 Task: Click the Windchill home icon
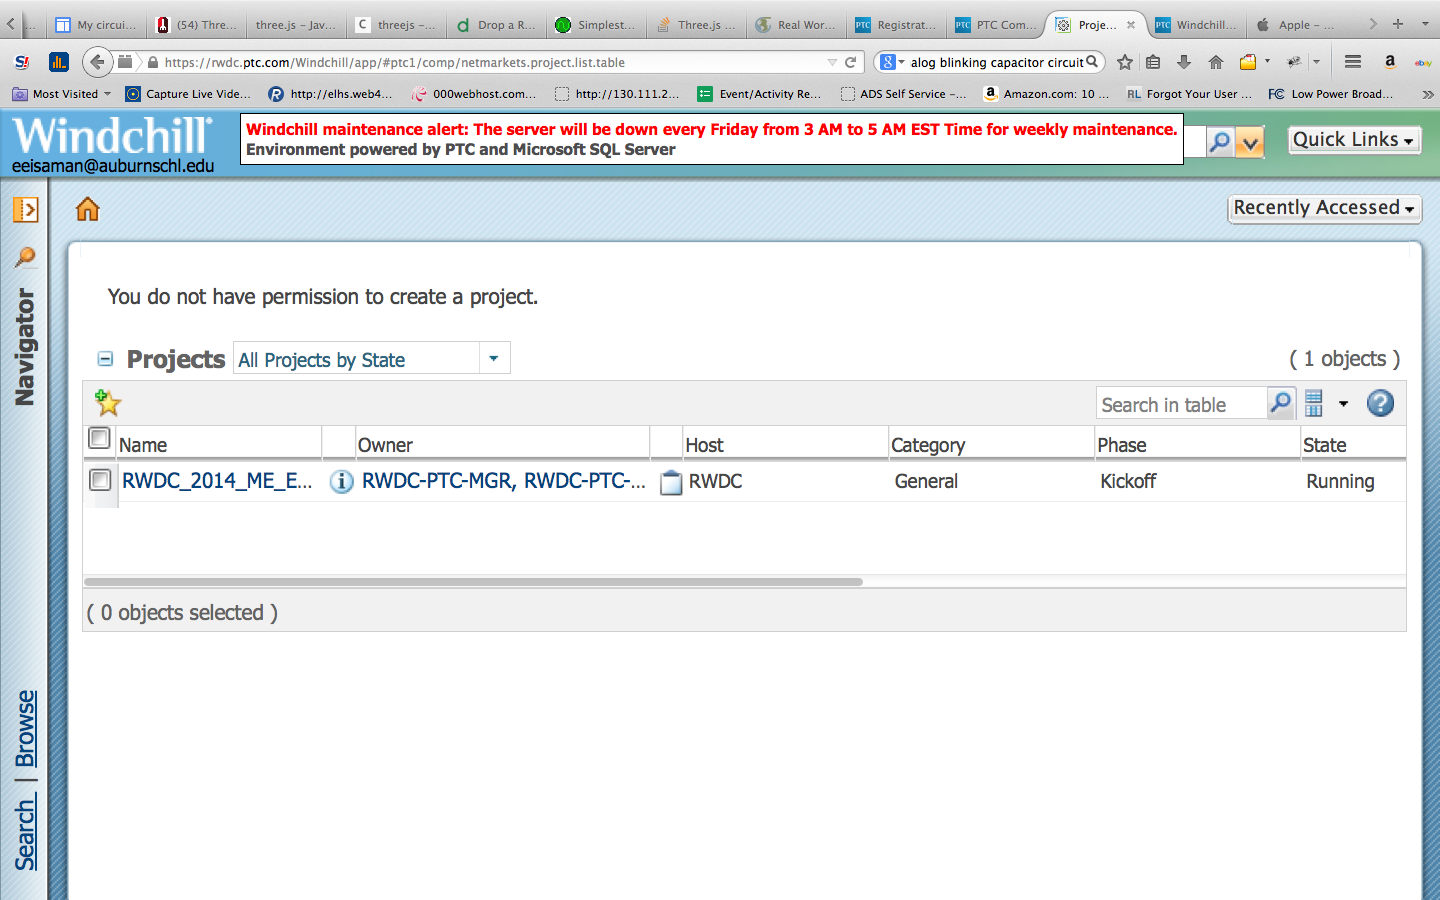(x=88, y=209)
